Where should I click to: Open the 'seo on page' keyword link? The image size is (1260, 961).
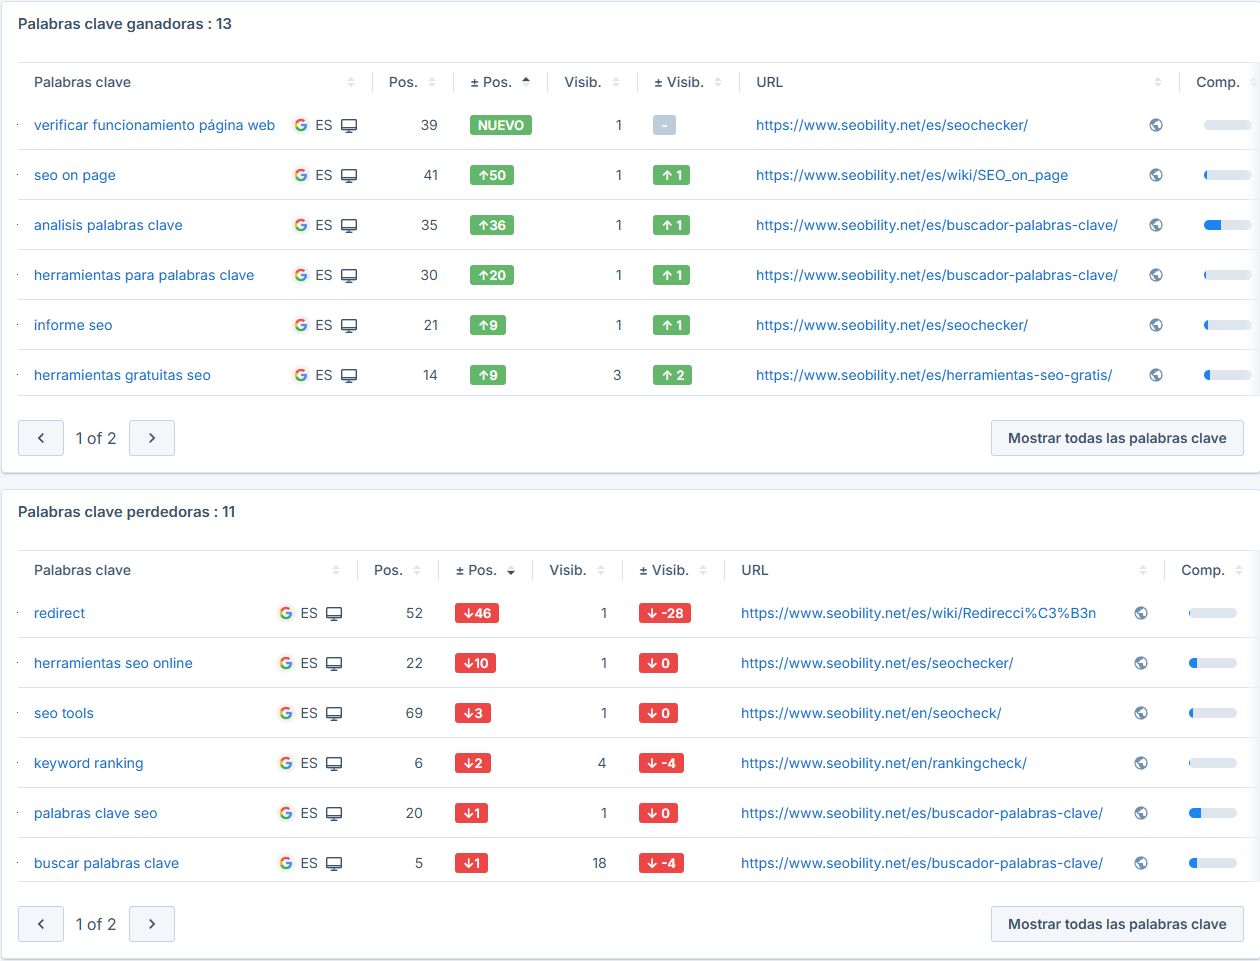(75, 175)
